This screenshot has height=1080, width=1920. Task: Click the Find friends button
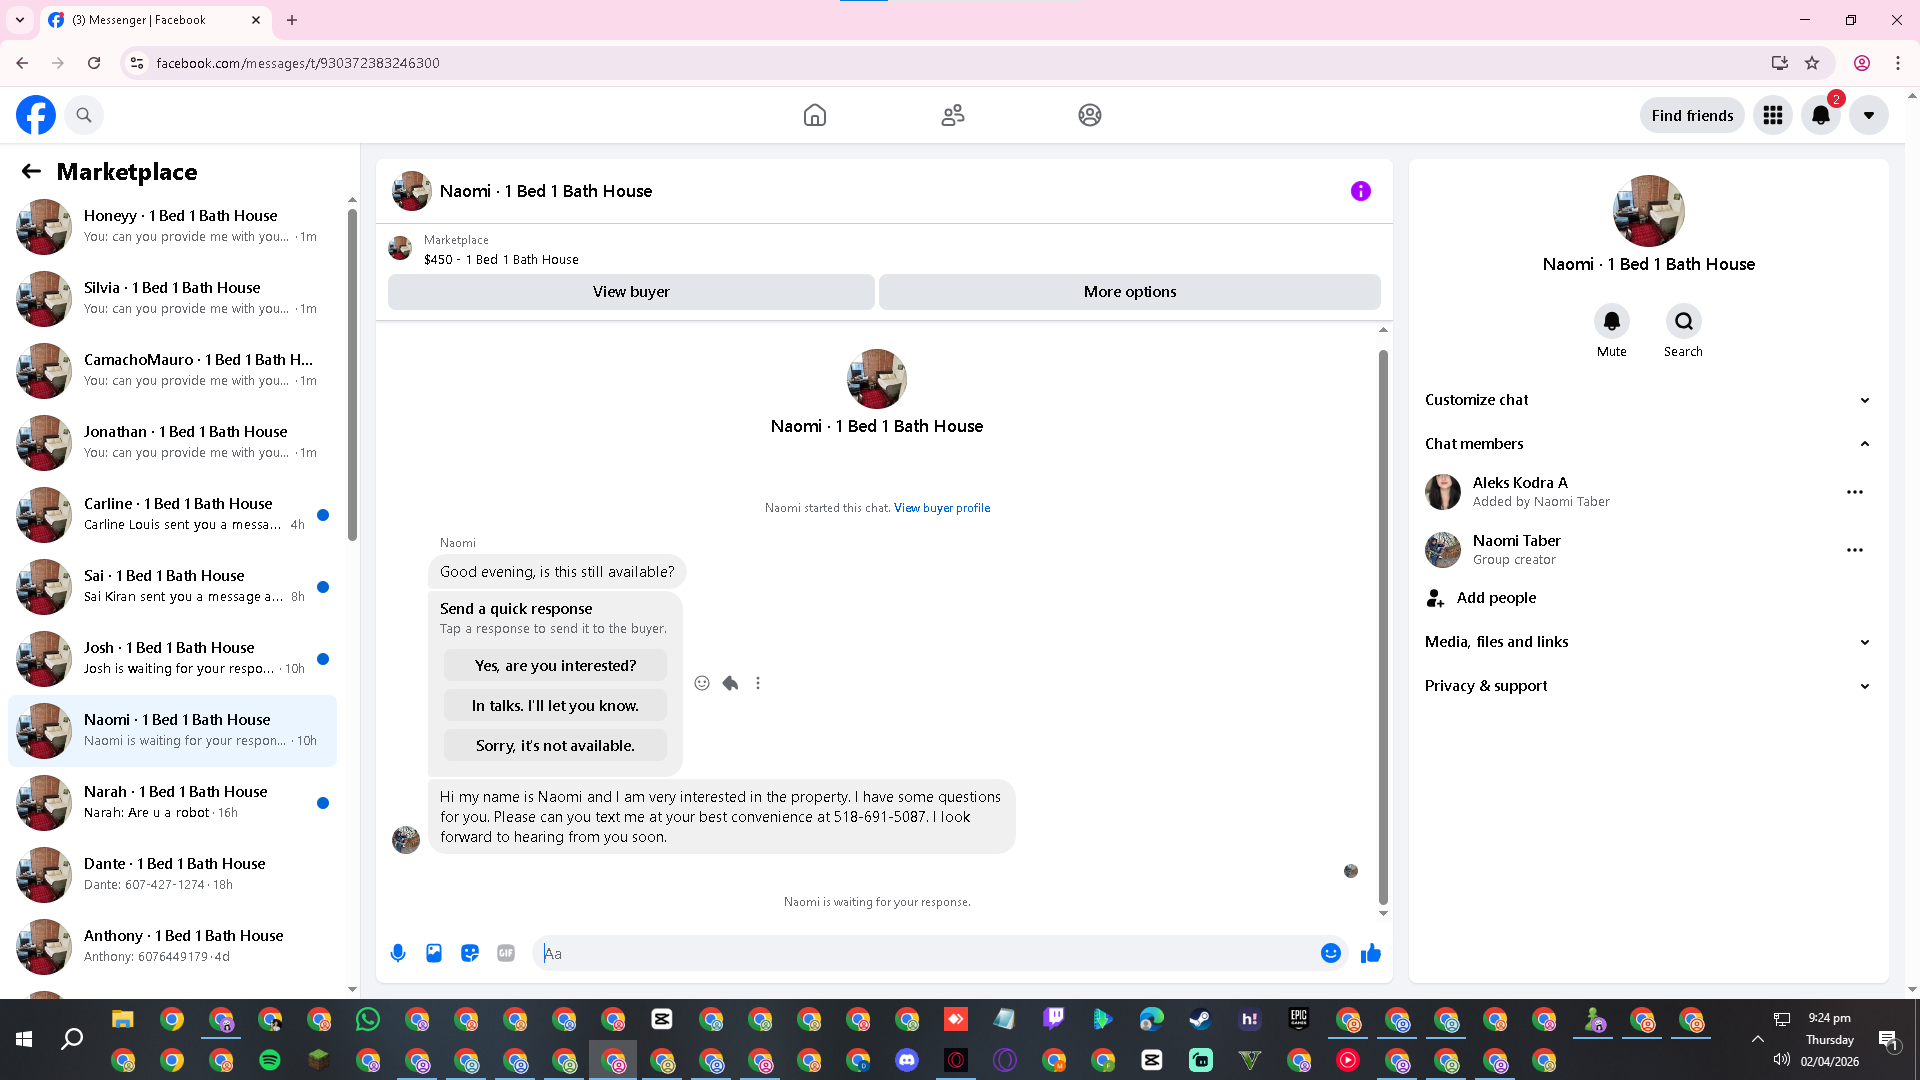(x=1692, y=115)
